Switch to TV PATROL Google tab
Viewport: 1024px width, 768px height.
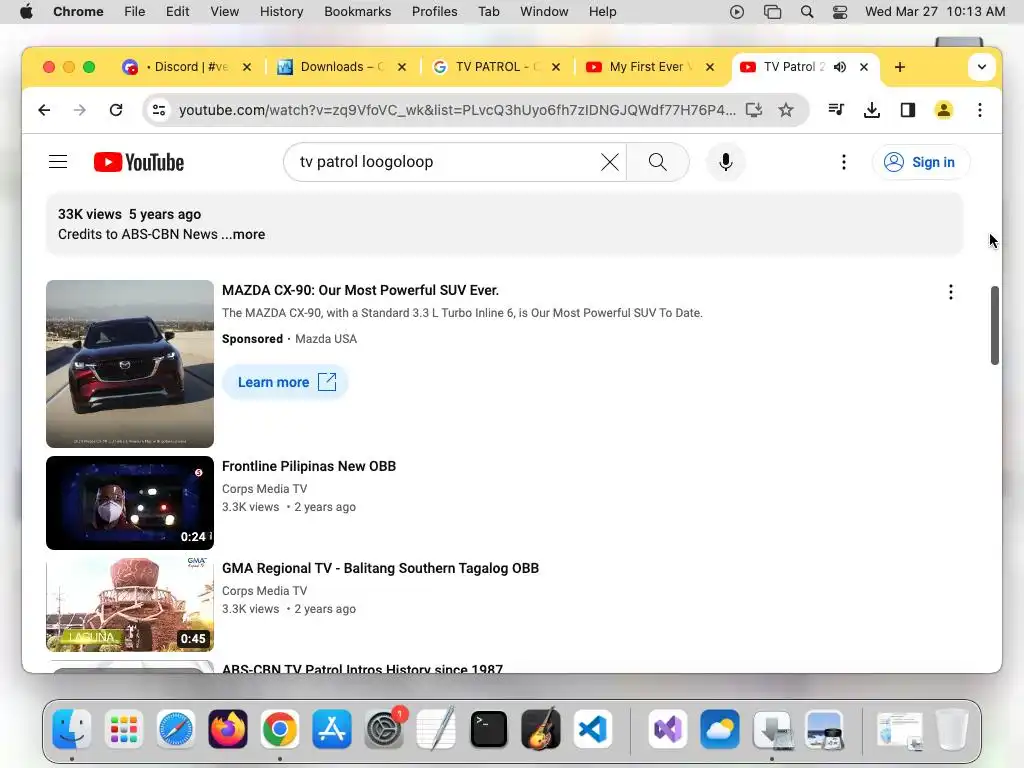point(496,67)
